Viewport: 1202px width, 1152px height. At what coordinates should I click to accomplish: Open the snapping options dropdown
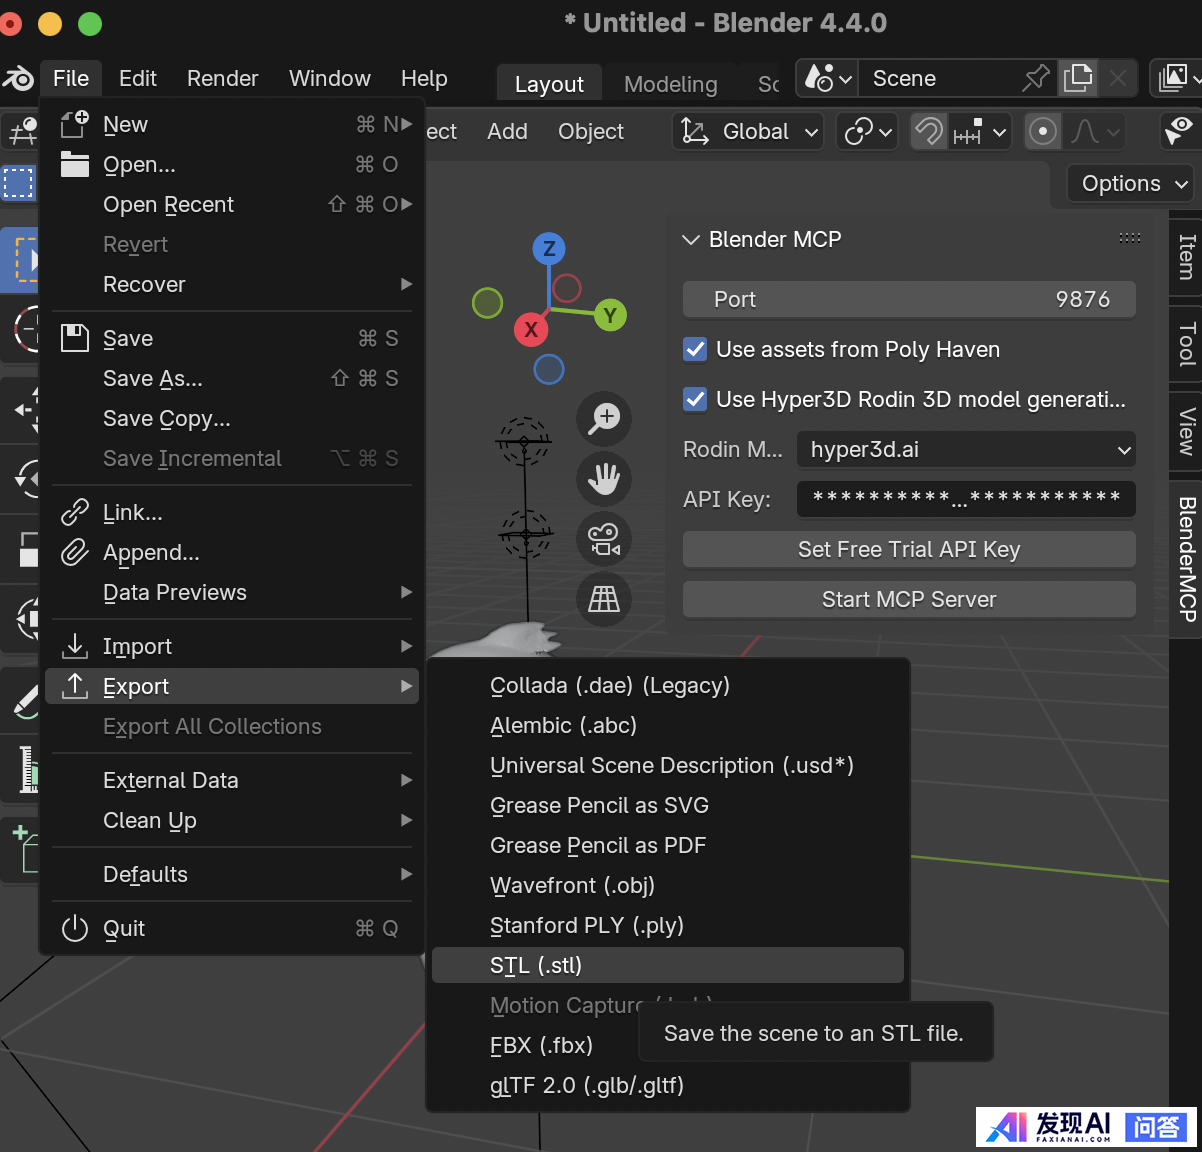tap(980, 131)
